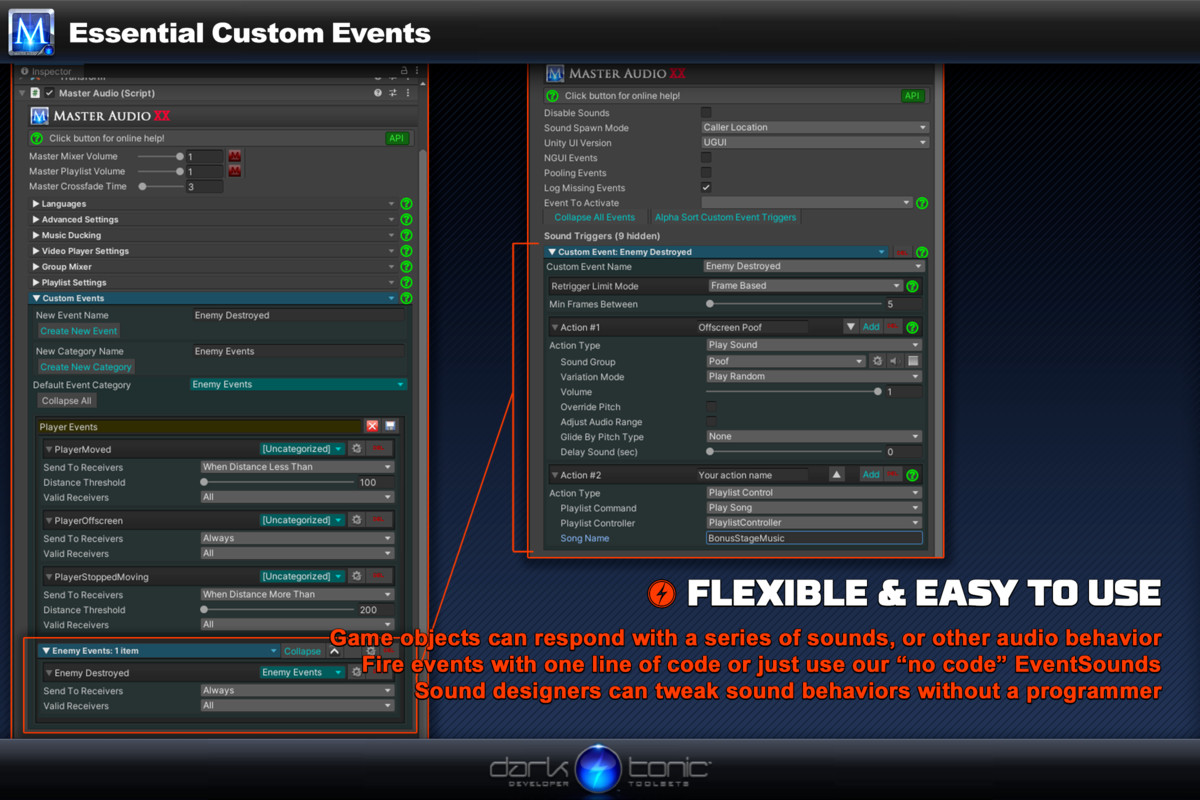This screenshot has height=800, width=1200.
Task: Click help icon next to Retrigger Limit Mode
Action: (912, 286)
